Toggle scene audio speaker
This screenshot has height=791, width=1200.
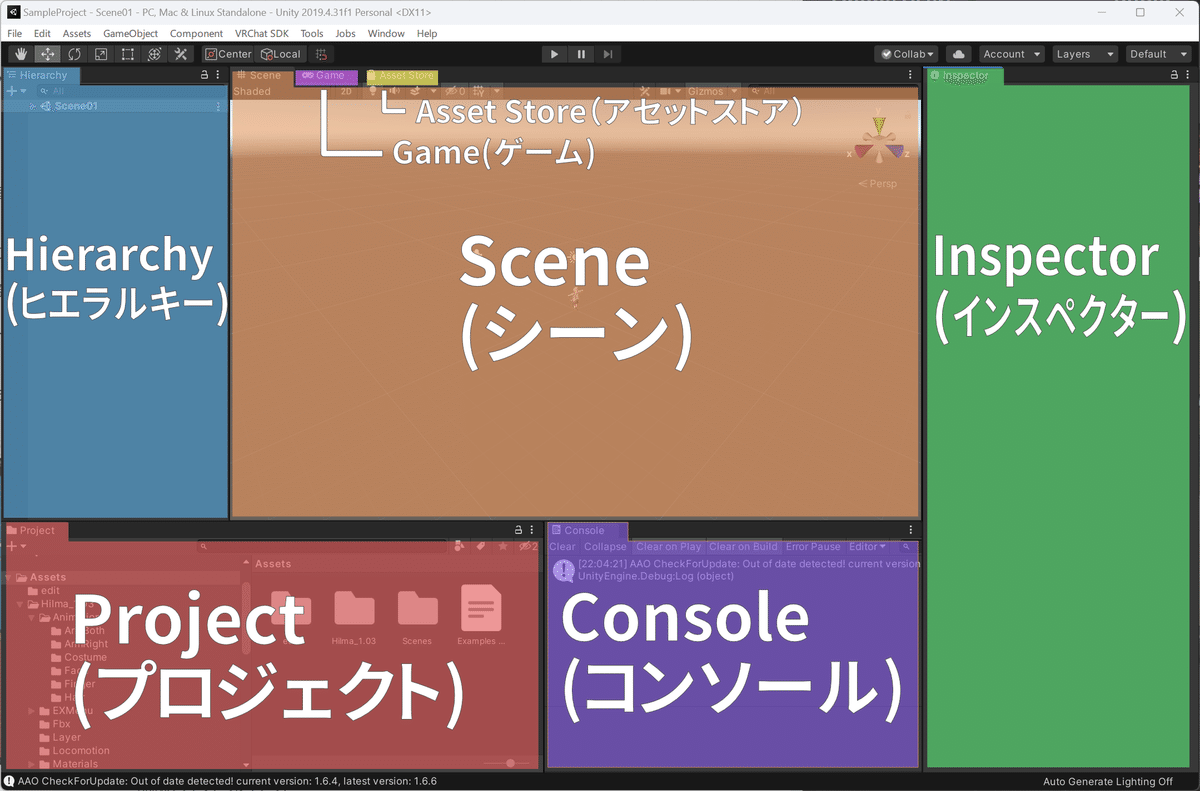[396, 91]
